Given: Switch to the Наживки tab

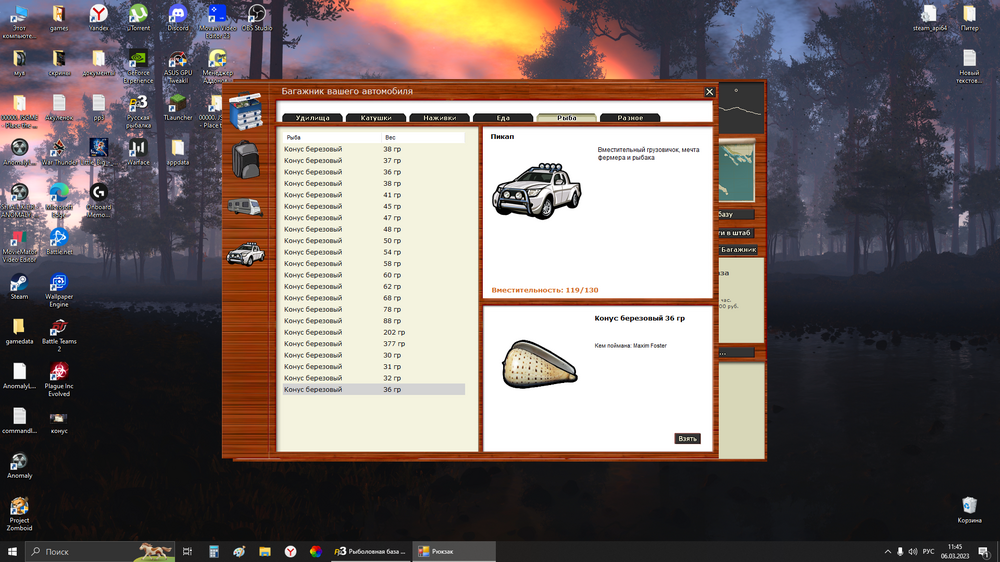Looking at the screenshot, I should pos(439,118).
